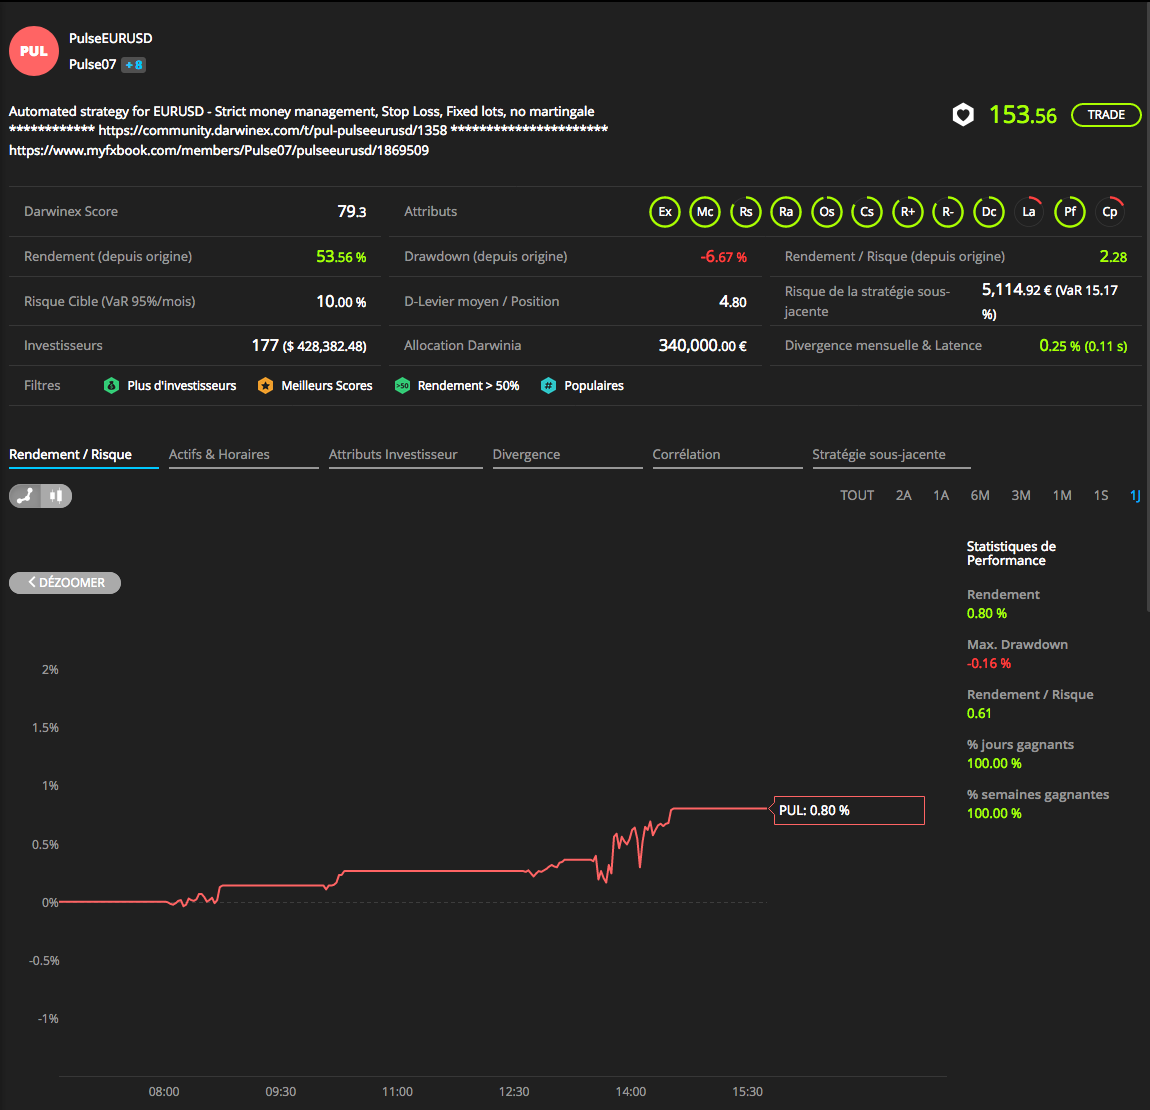
Task: Click the teal hashtag Populaires badge icon
Action: [x=549, y=386]
